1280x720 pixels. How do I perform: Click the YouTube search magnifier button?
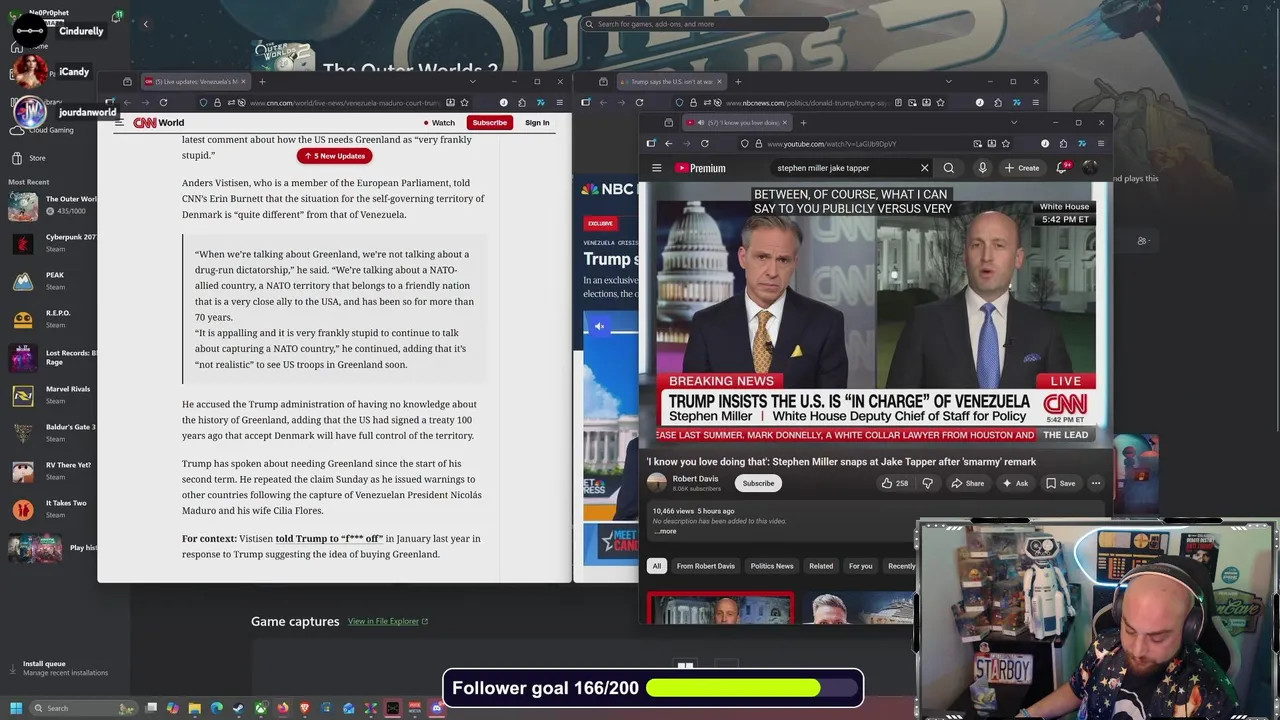point(949,168)
